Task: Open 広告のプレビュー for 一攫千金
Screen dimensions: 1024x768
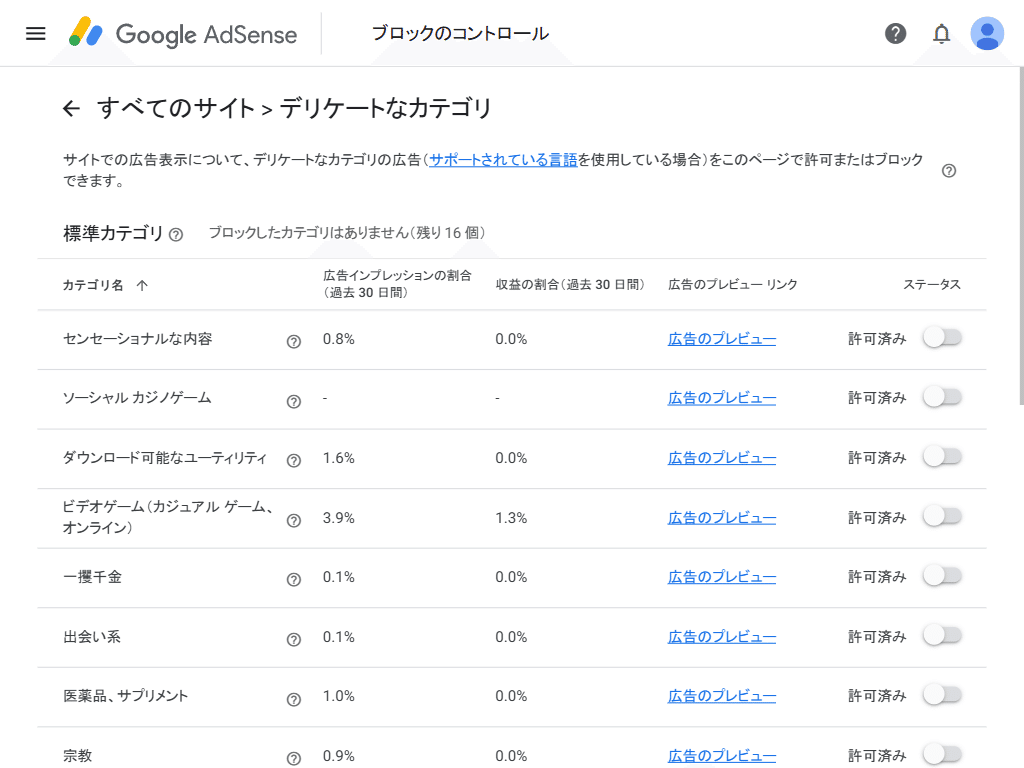Action: [722, 577]
